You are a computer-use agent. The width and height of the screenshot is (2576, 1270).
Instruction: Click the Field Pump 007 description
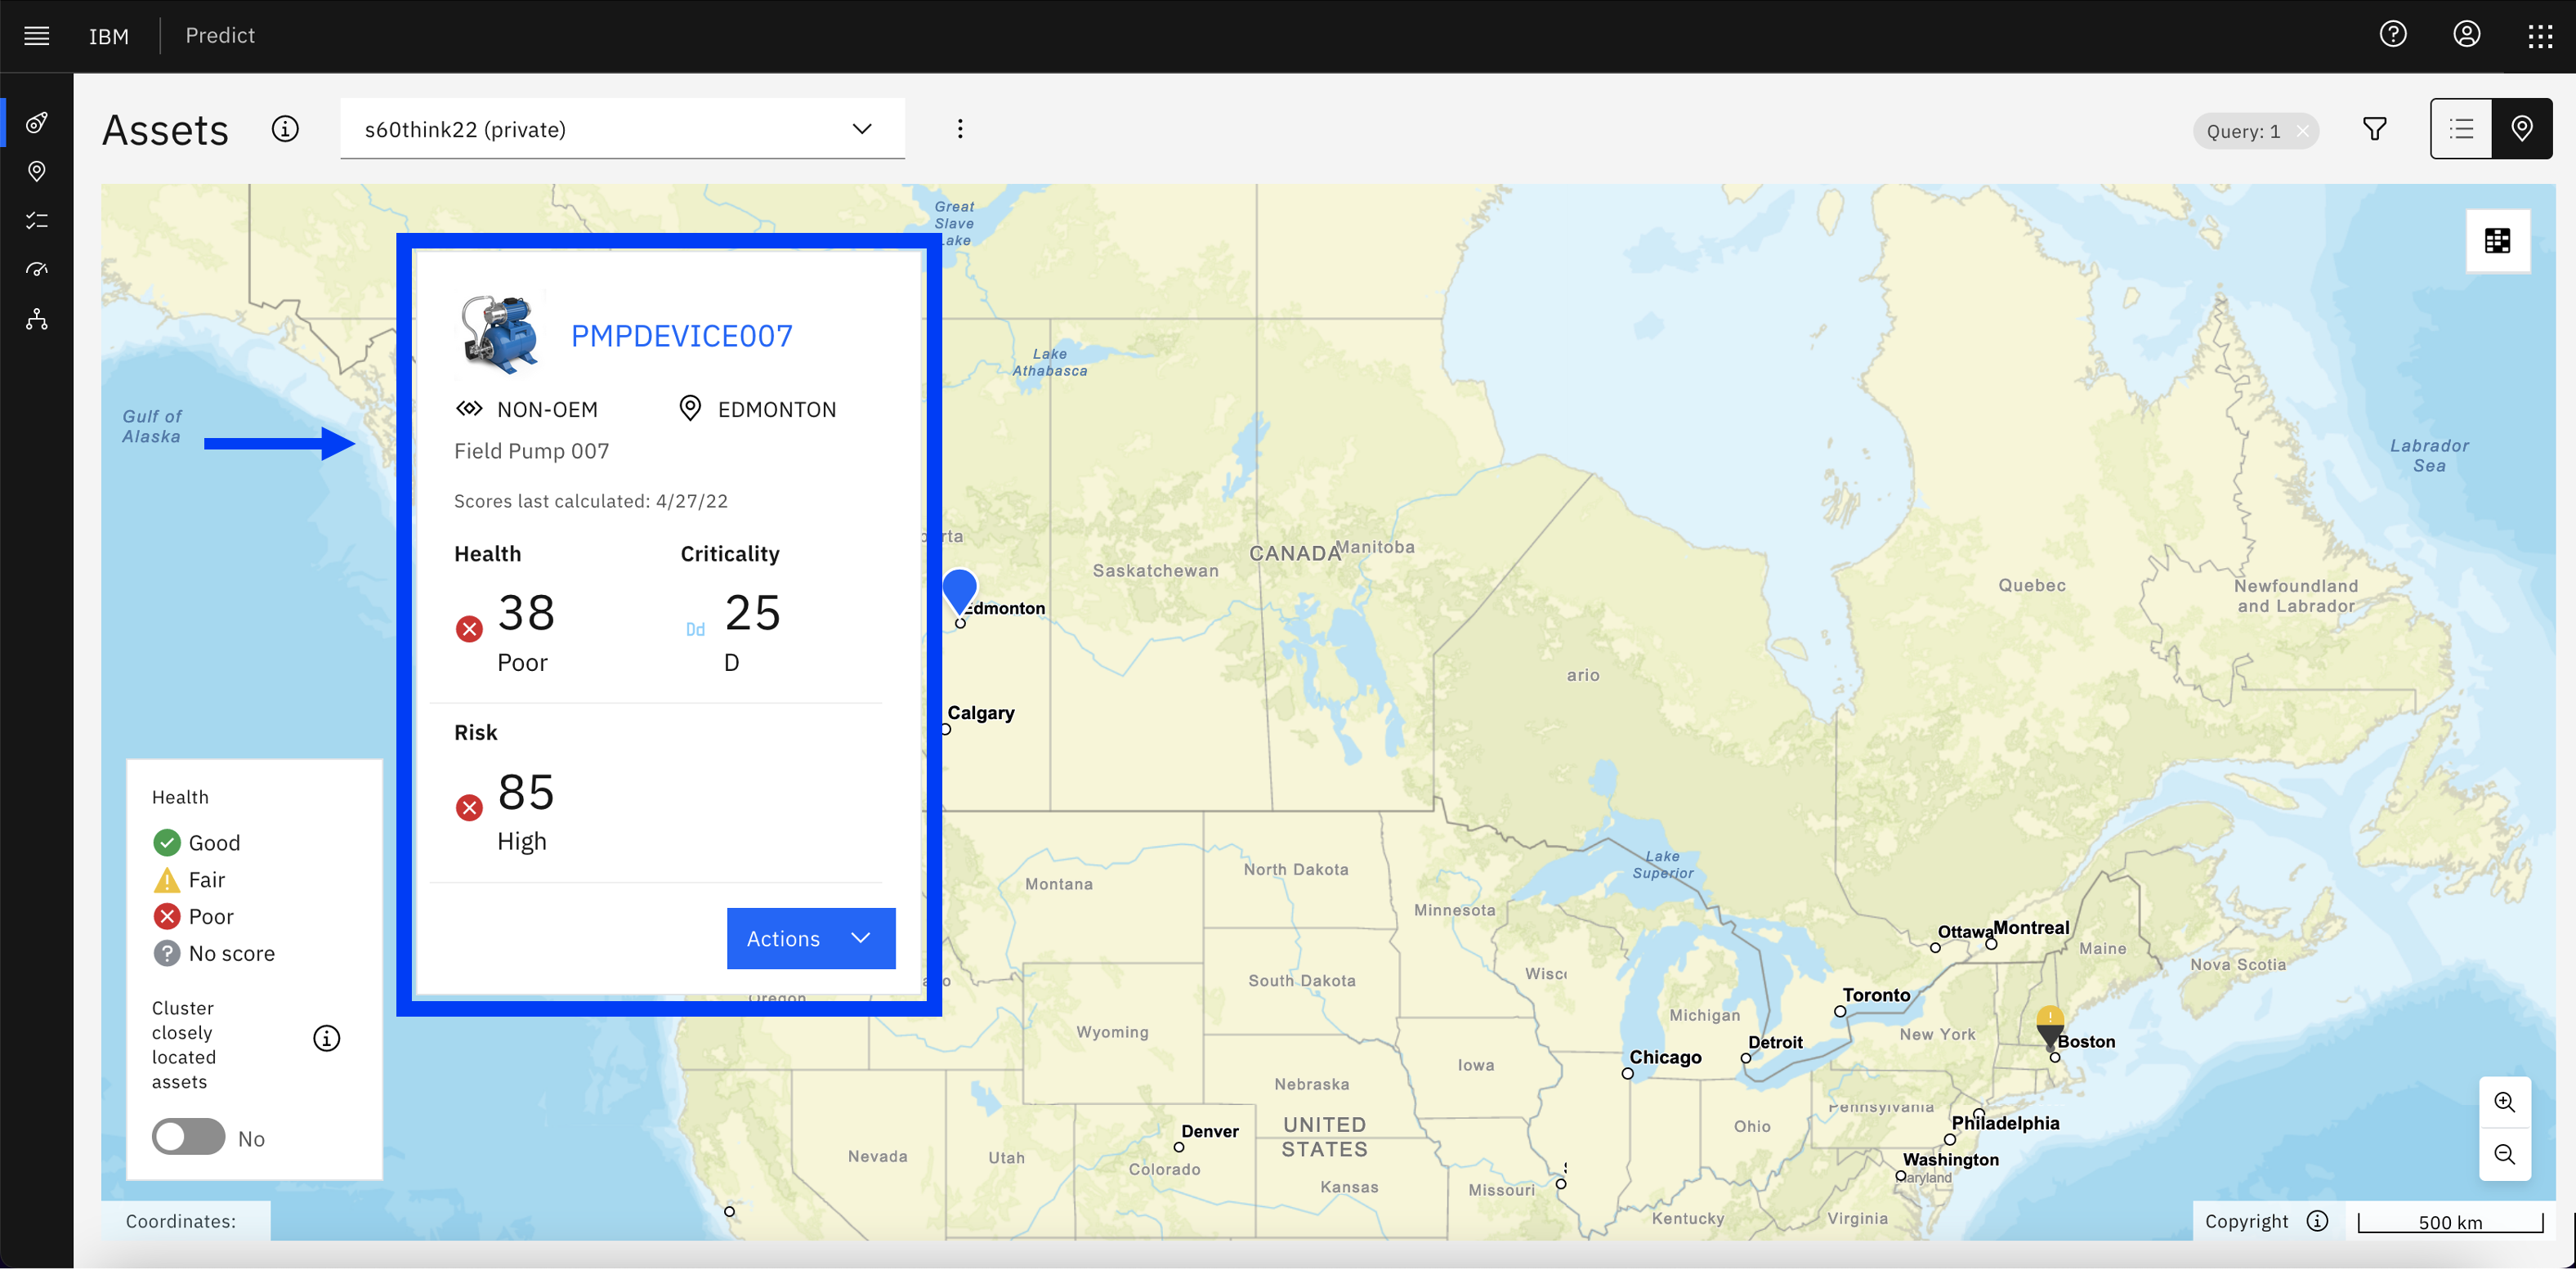tap(531, 451)
